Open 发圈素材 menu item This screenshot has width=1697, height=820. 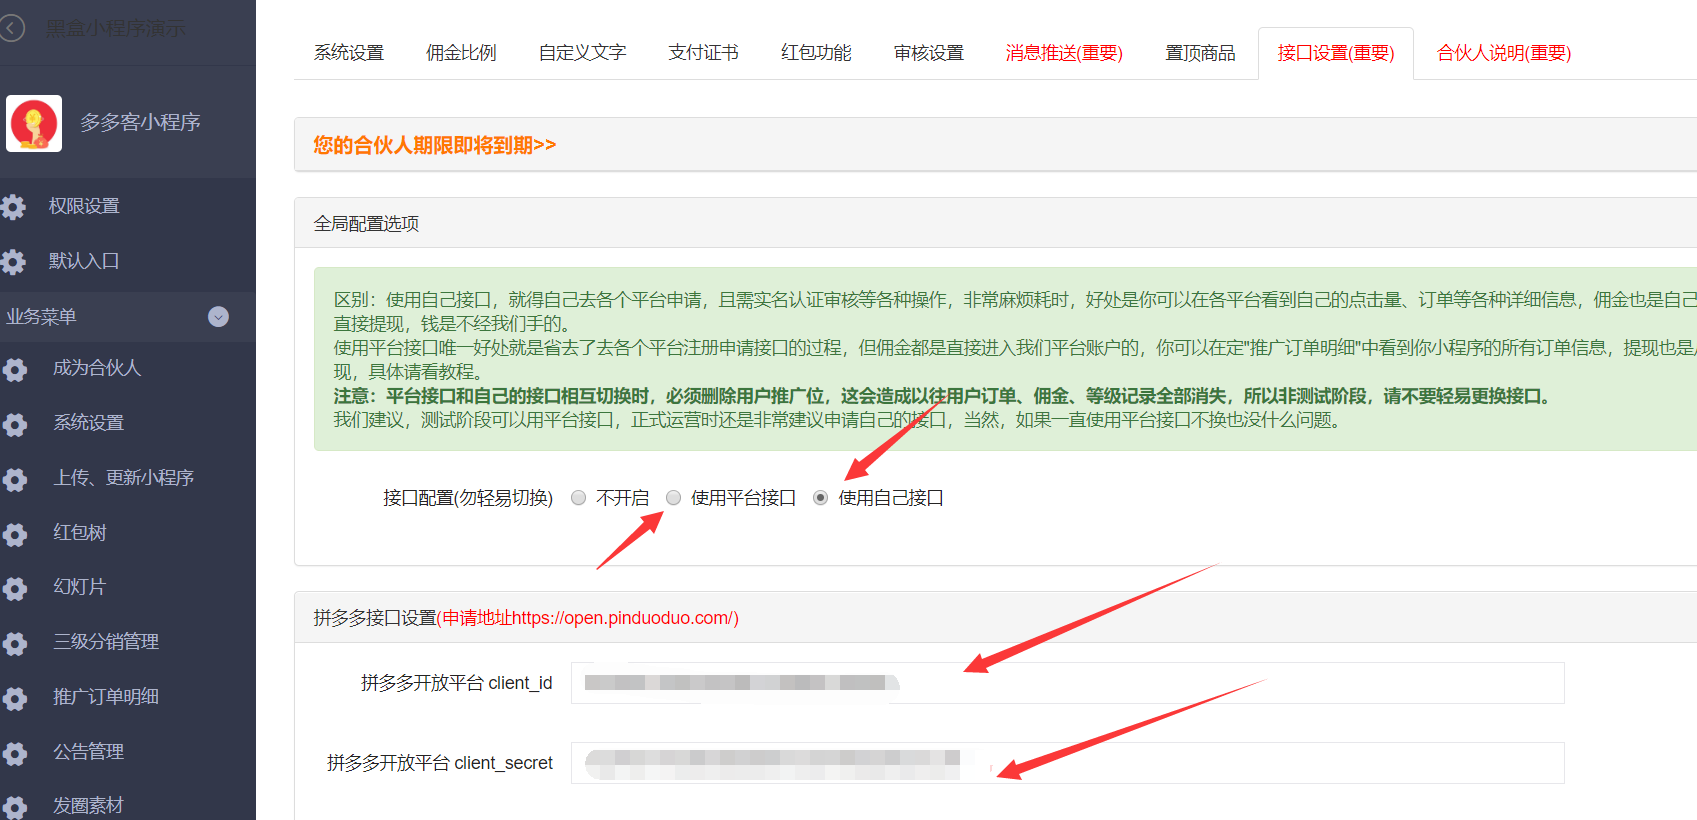pyautogui.click(x=88, y=806)
